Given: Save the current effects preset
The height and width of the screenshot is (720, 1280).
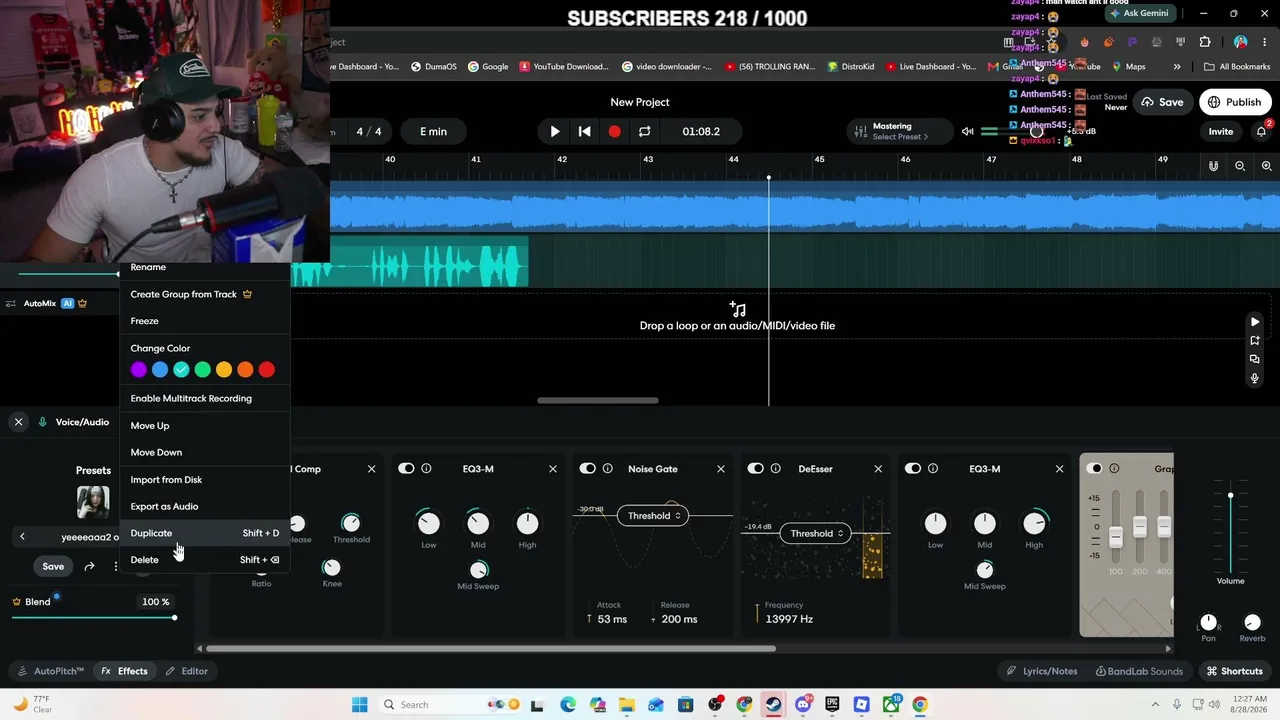Looking at the screenshot, I should [x=53, y=566].
